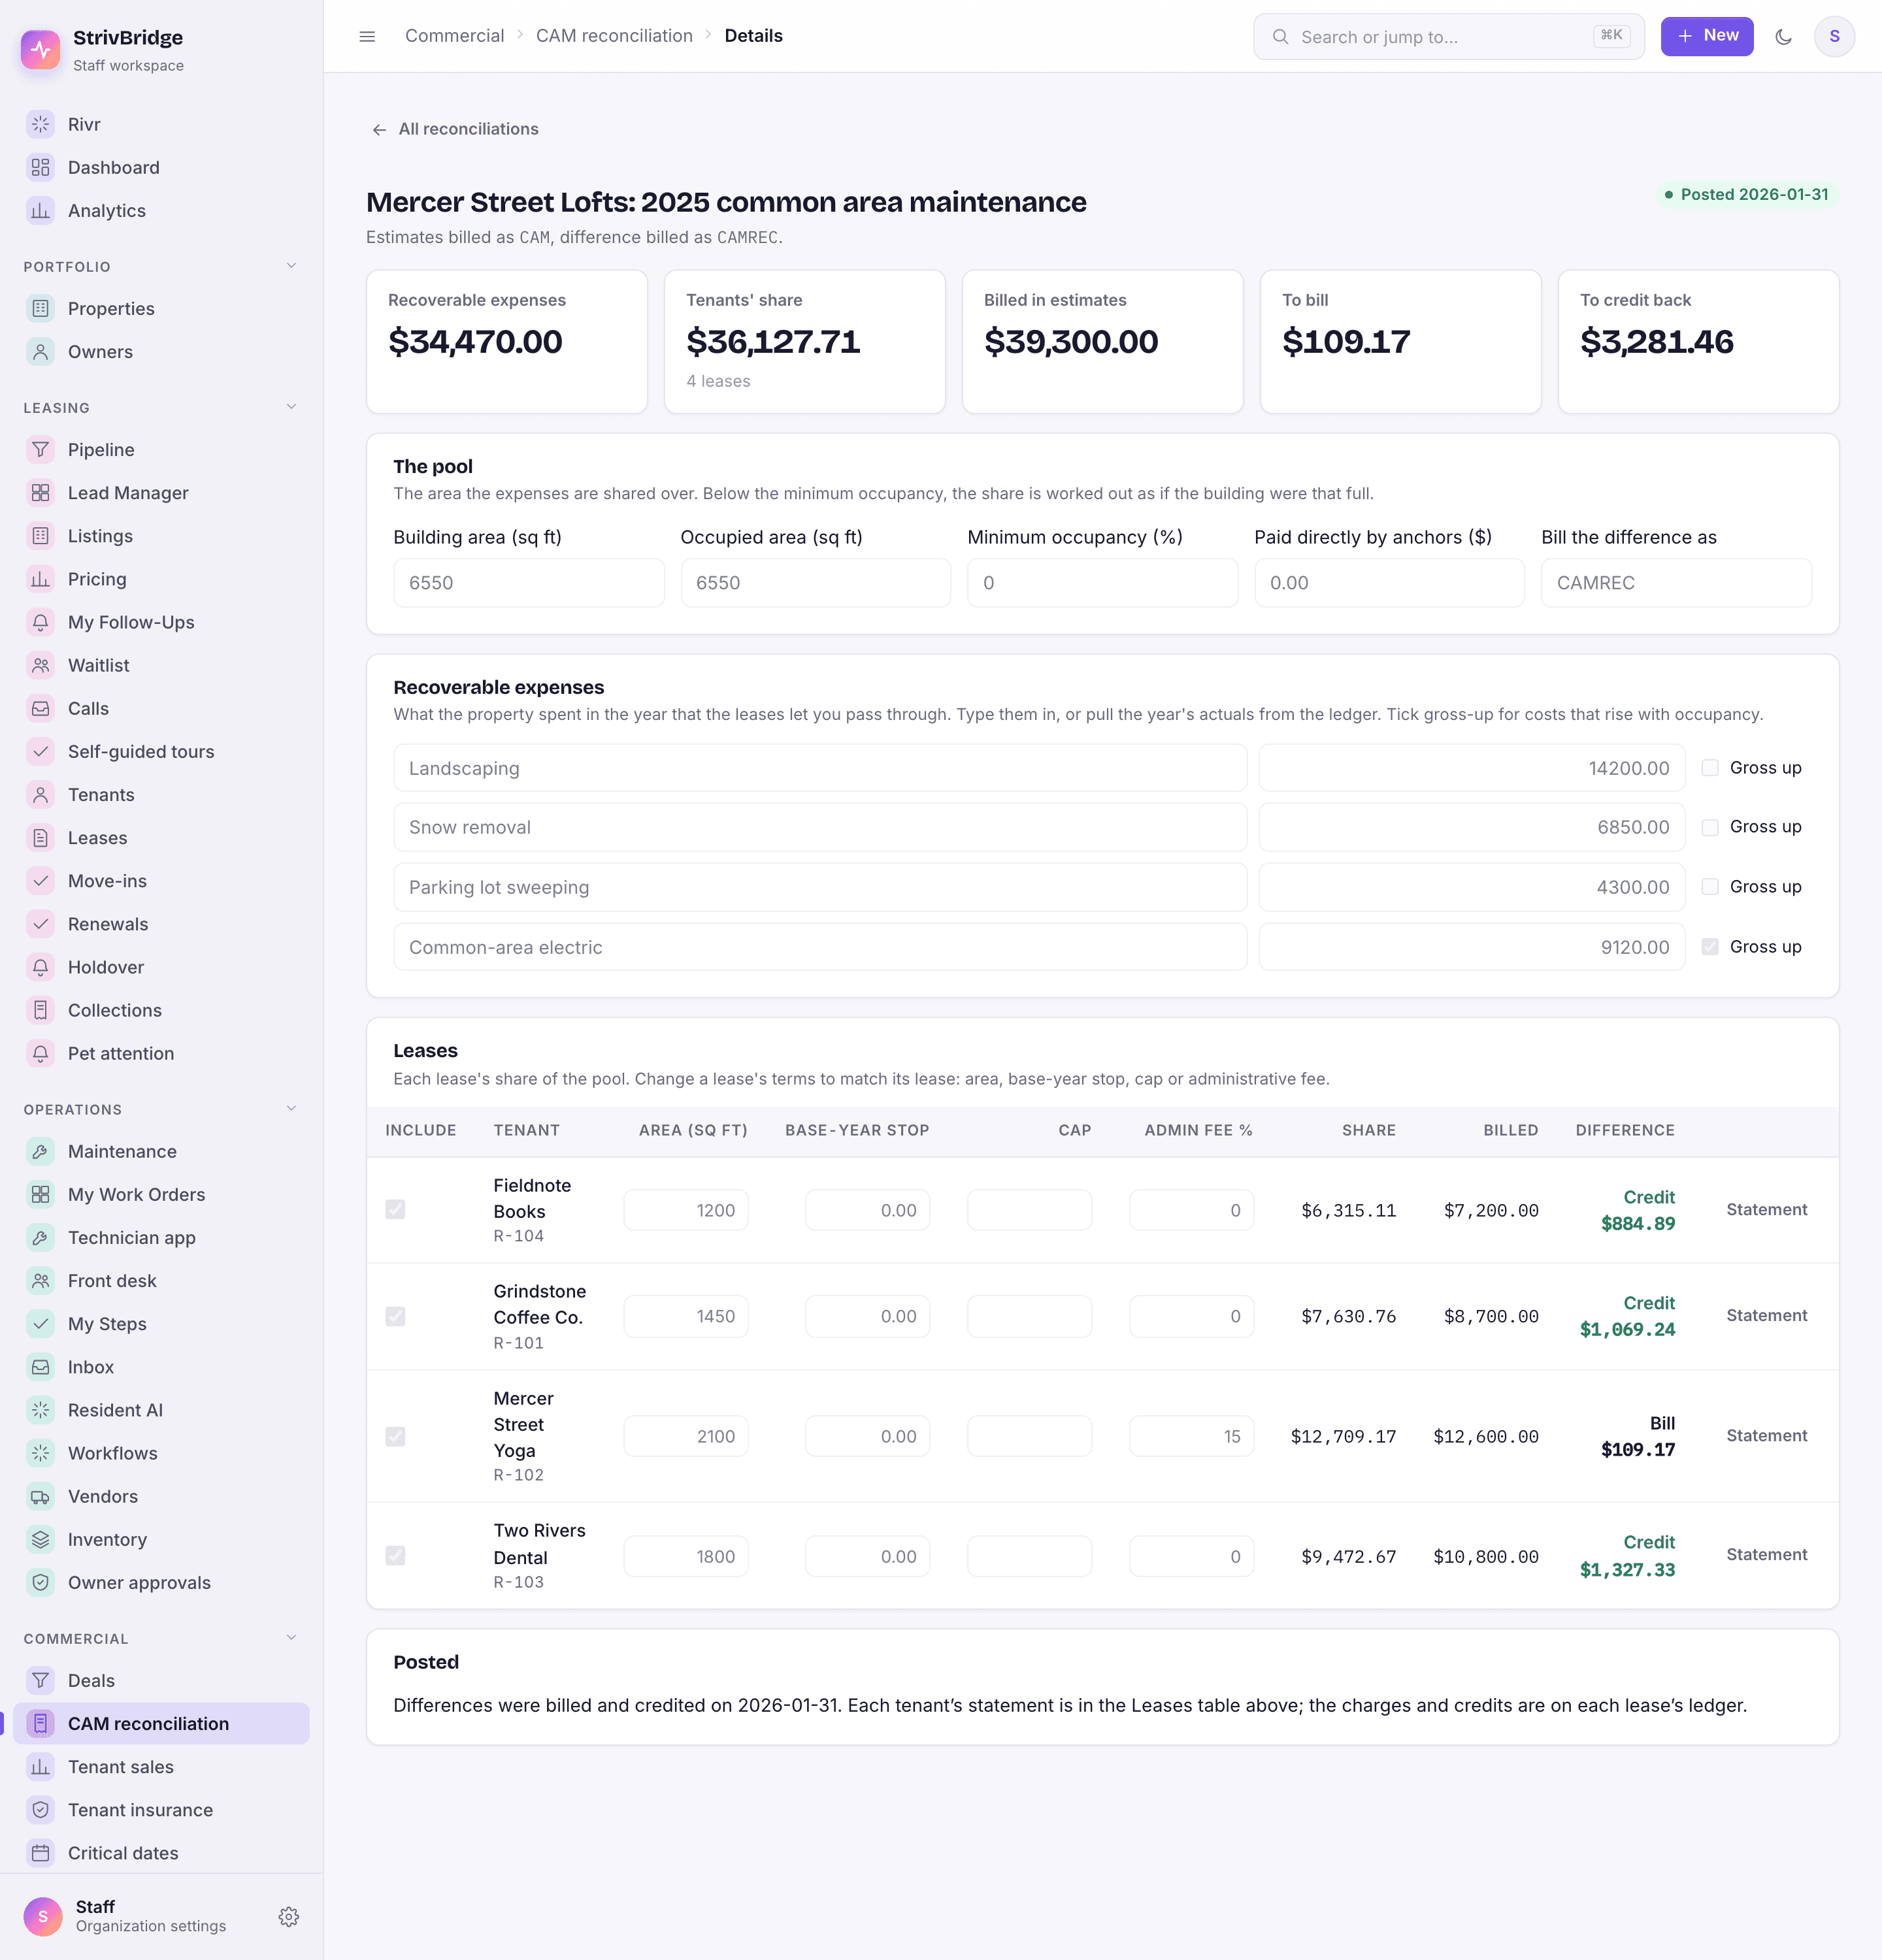Open the user avatar menu
This screenshot has width=1882, height=1960.
1834,37
